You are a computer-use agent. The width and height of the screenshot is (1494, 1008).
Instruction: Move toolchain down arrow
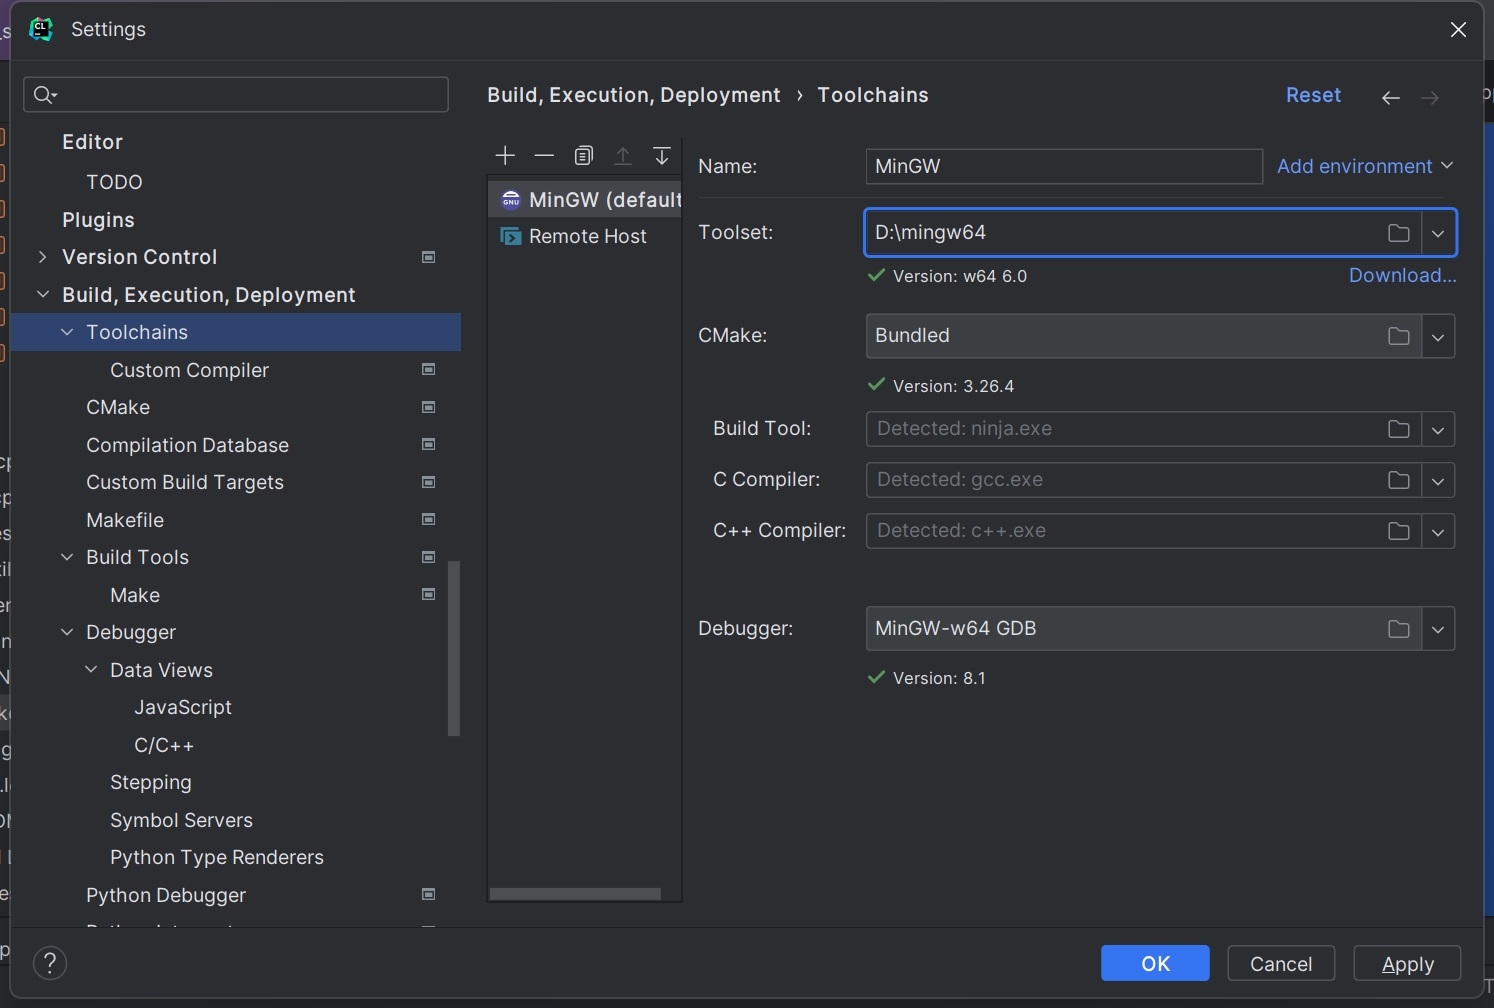pos(662,155)
